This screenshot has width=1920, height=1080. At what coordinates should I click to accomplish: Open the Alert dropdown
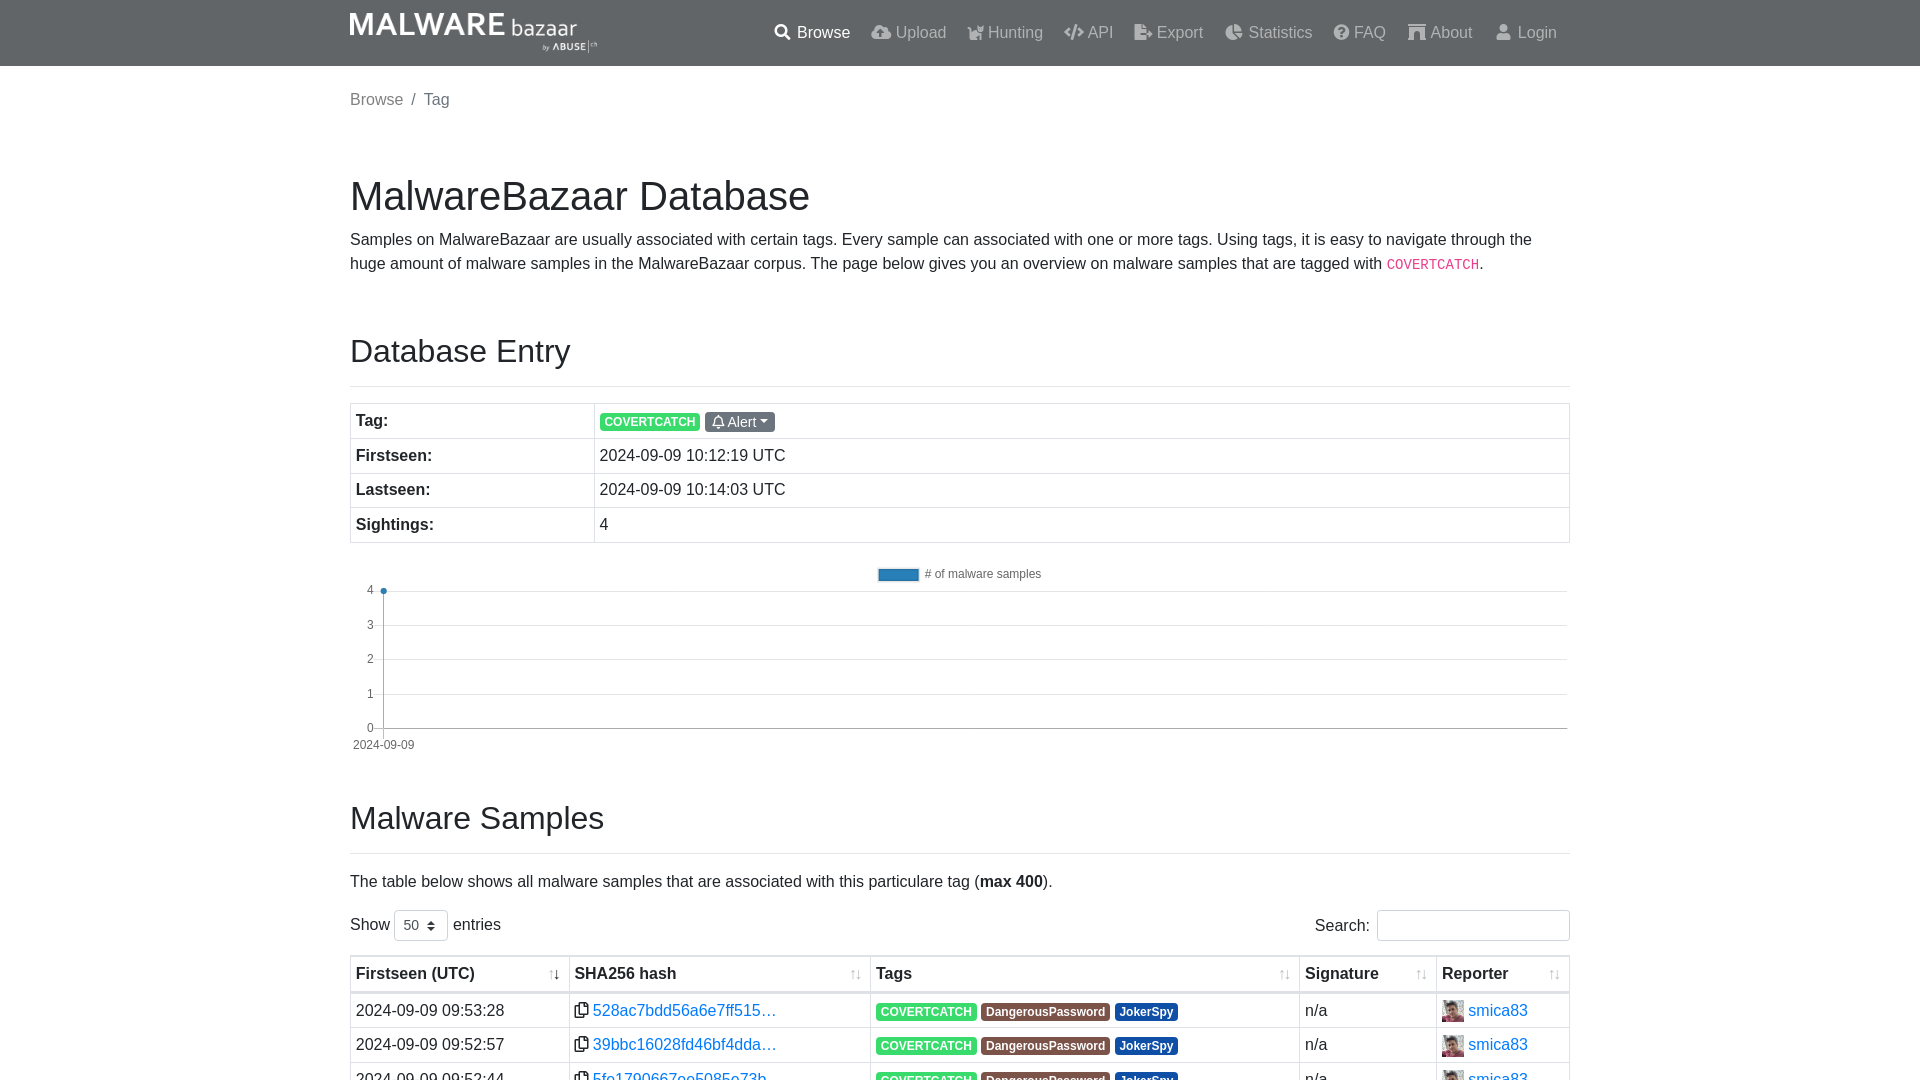pos(740,422)
